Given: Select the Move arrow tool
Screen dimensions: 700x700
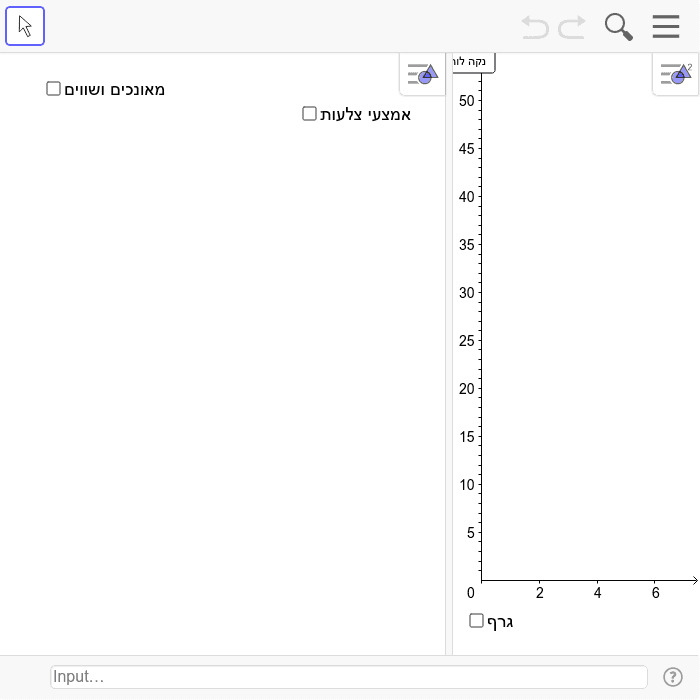Looking at the screenshot, I should point(25,26).
